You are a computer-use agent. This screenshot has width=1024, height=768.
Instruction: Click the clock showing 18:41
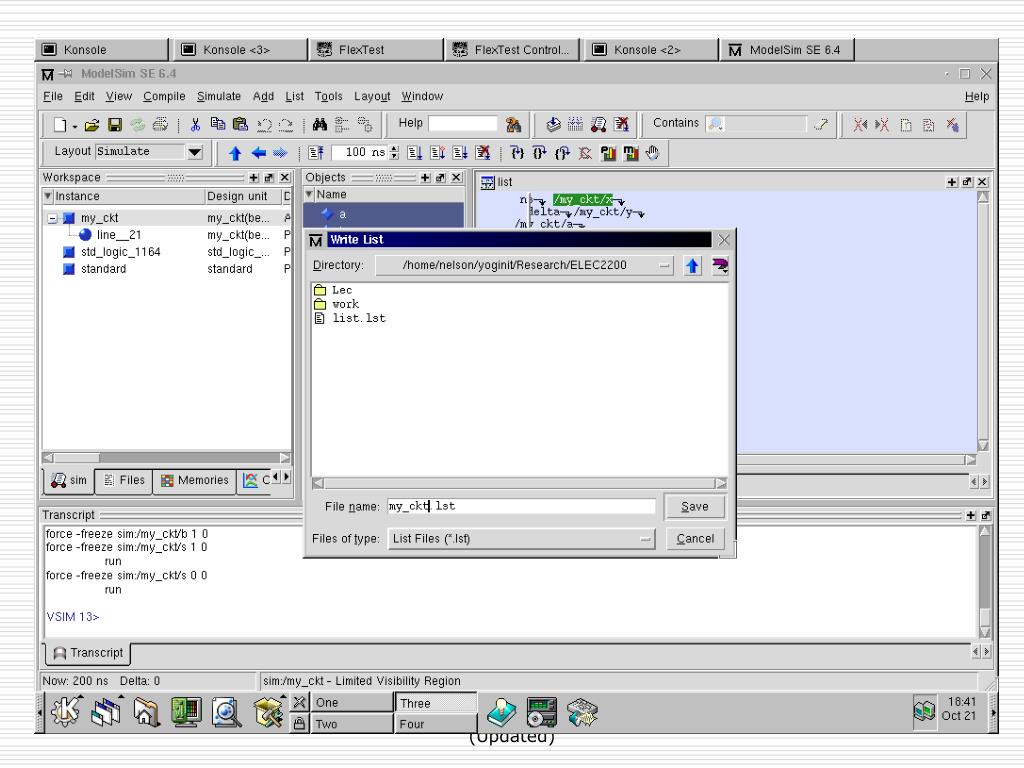pos(960,702)
